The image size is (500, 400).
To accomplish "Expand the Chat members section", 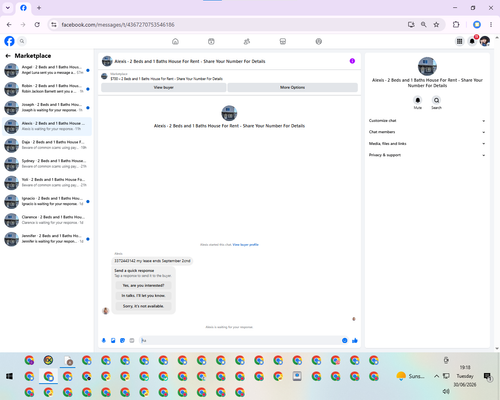I will tap(427, 132).
